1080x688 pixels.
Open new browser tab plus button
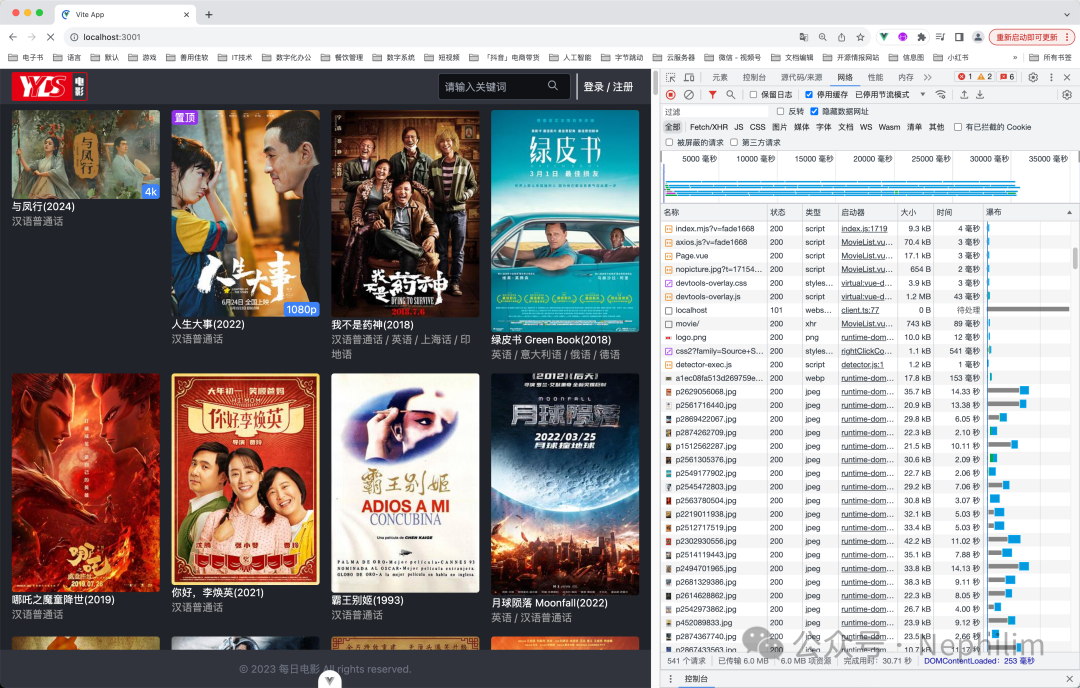209,14
